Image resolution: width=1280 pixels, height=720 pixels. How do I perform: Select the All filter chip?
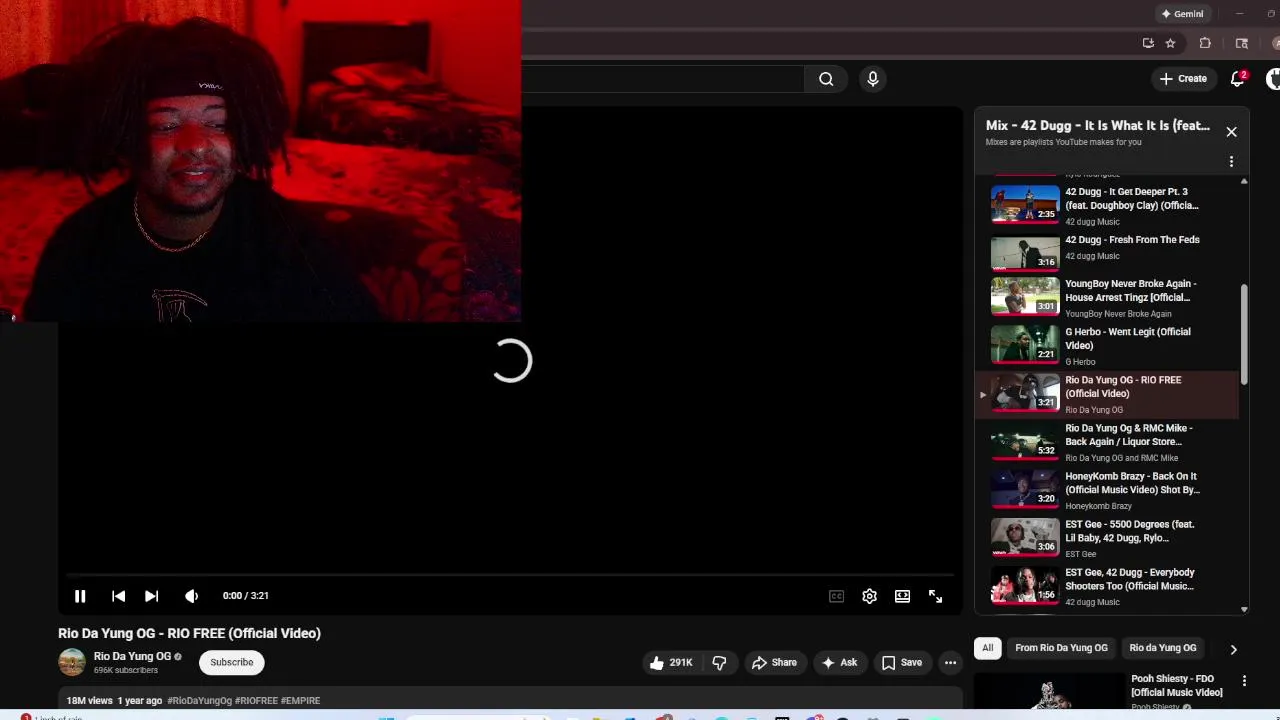(x=987, y=648)
